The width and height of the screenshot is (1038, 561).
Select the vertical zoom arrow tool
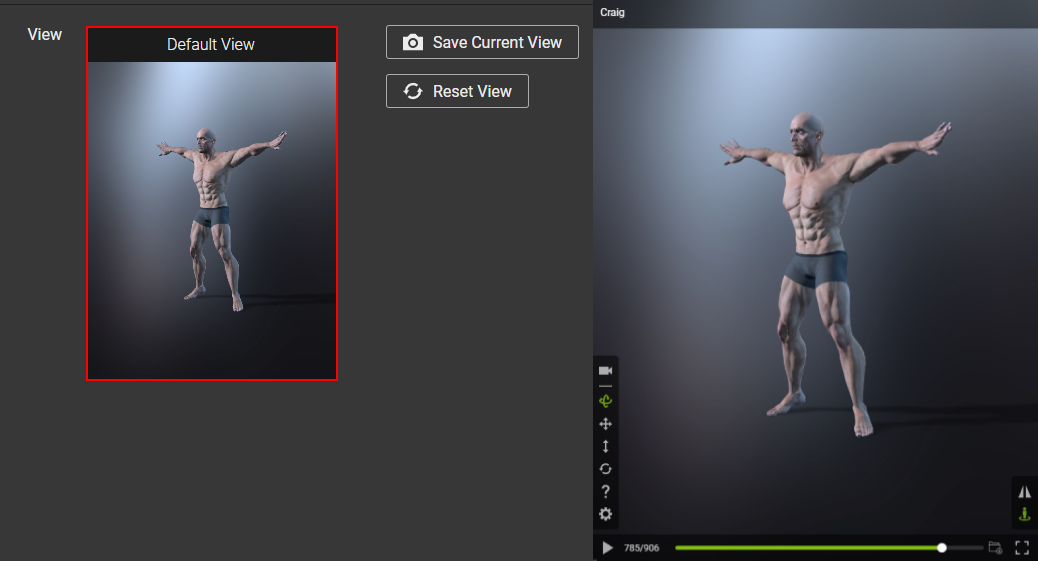605,446
